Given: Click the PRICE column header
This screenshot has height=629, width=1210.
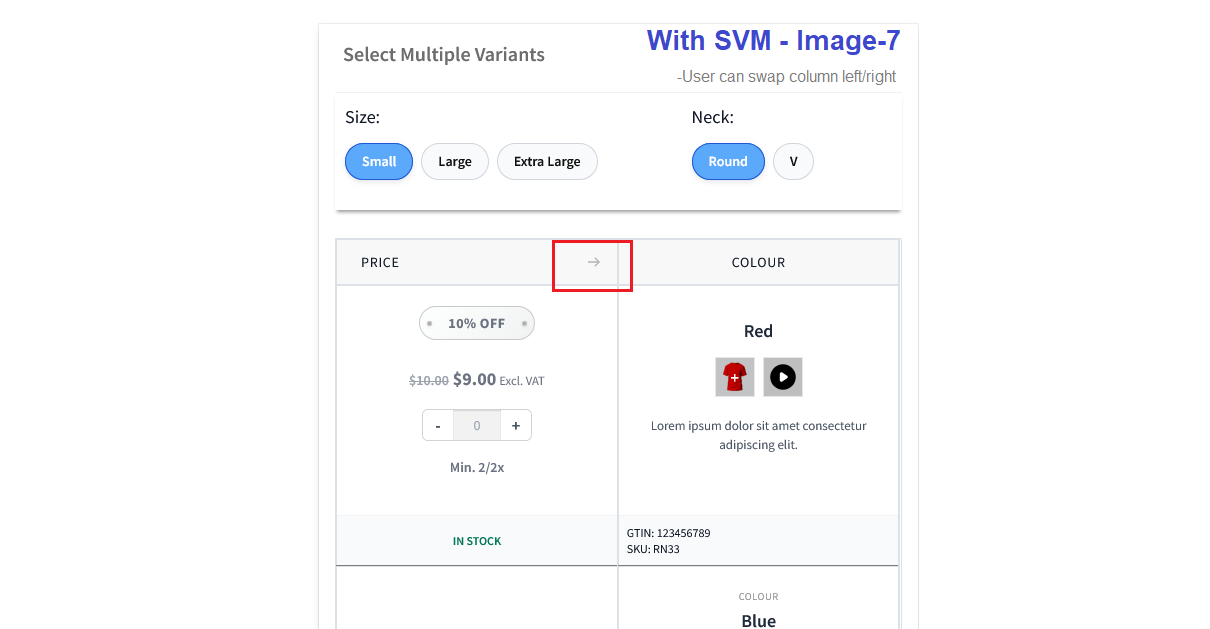Looking at the screenshot, I should [x=380, y=262].
